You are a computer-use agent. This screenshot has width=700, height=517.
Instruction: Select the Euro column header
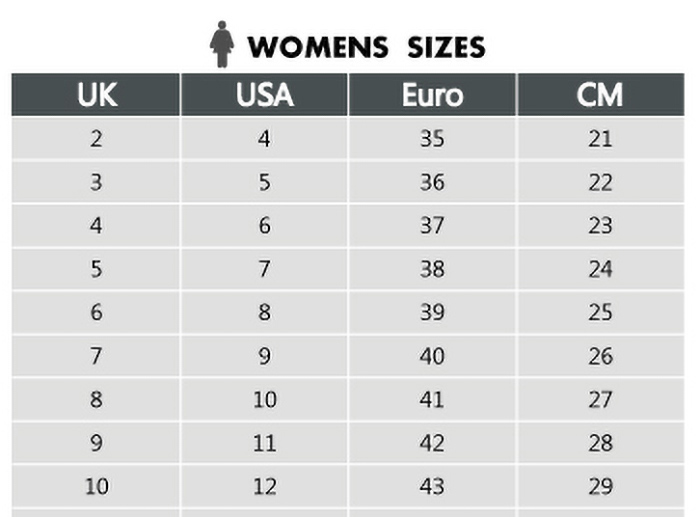point(432,95)
